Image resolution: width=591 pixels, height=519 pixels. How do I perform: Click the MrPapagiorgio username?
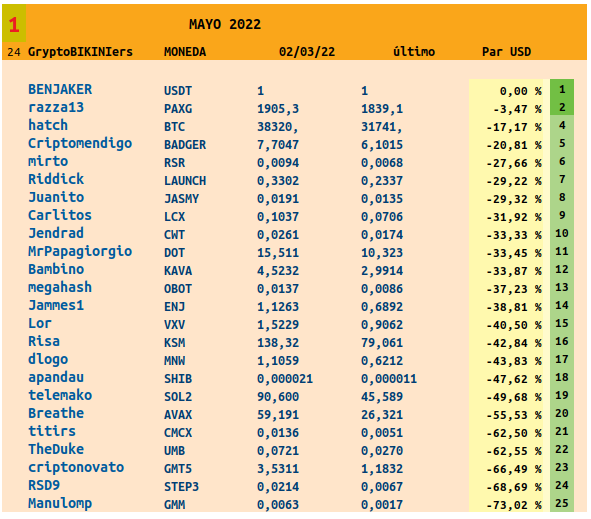80,251
